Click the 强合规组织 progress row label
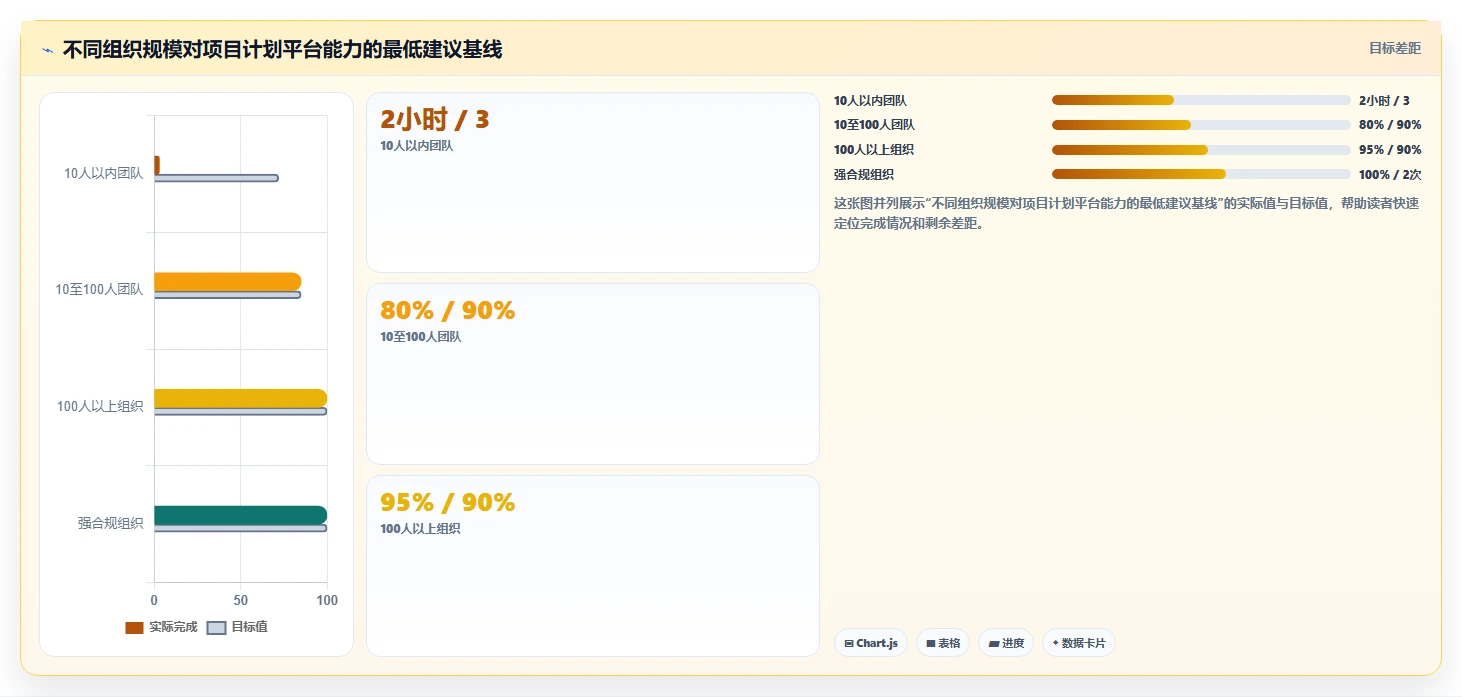The width and height of the screenshot is (1462, 697). [x=864, y=174]
